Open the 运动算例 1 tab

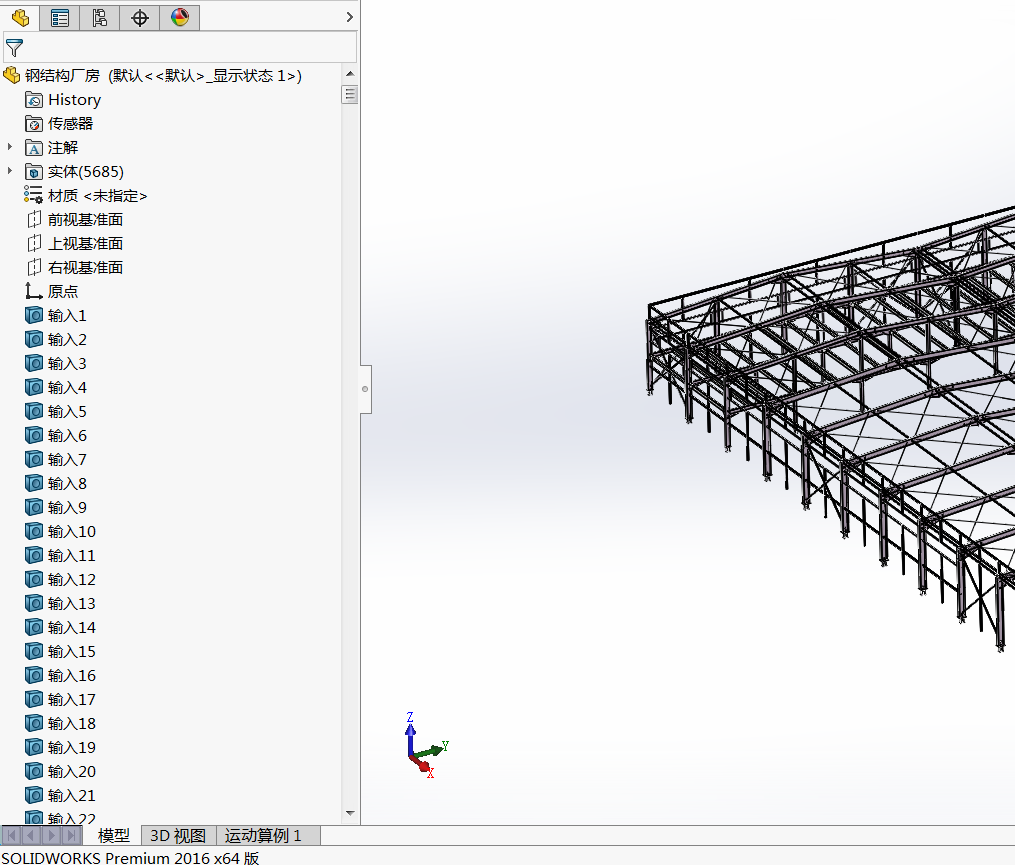[263, 835]
